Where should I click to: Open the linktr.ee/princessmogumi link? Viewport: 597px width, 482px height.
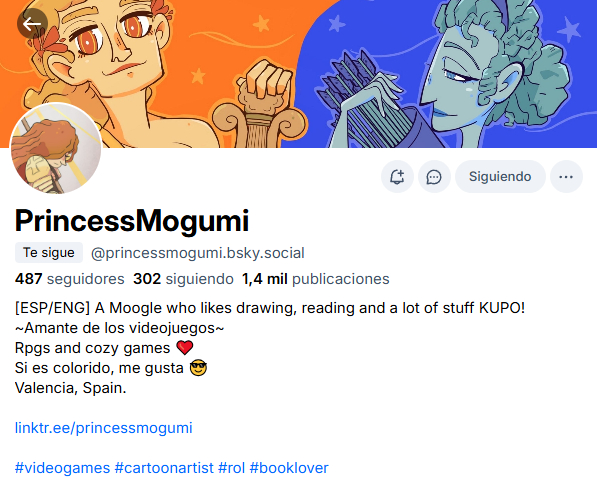tap(104, 428)
